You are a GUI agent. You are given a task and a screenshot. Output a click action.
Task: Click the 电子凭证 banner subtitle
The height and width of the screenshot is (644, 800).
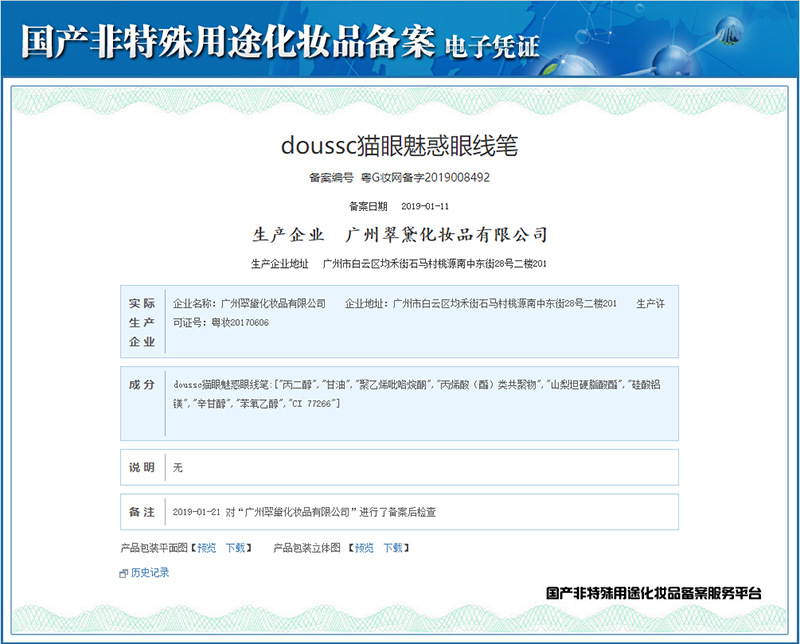click(x=491, y=46)
